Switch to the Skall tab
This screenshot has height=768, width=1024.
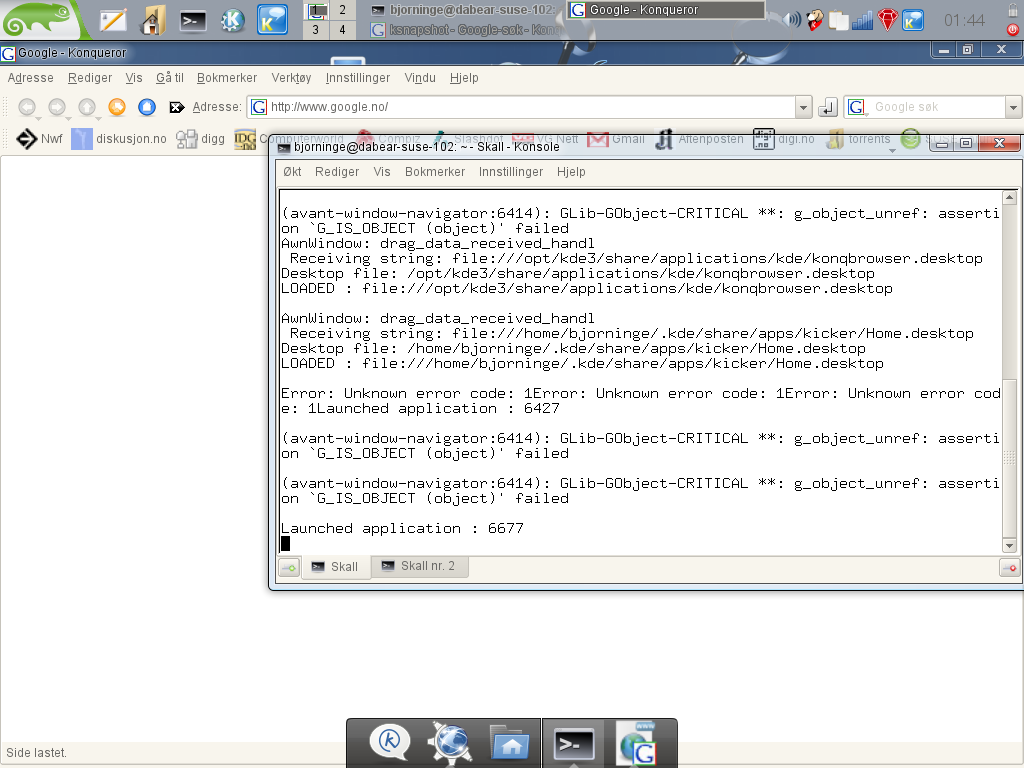tap(335, 566)
